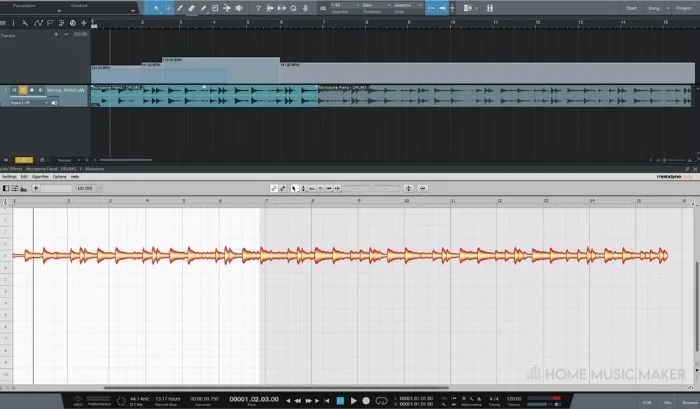Select the Mute tool in top toolbar
This screenshot has height=409, width=700.
pyautogui.click(x=215, y=8)
